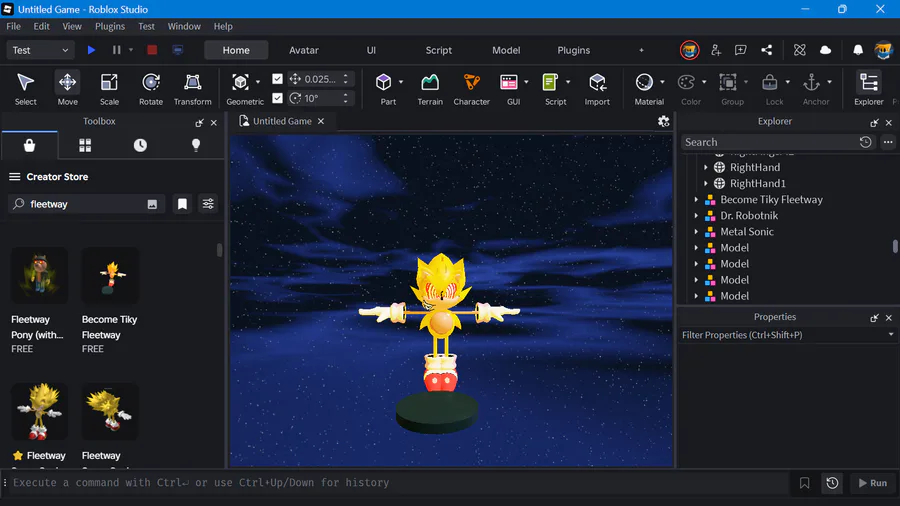The height and width of the screenshot is (506, 900).
Task: Switch to the UI ribbon tab
Action: click(x=371, y=50)
